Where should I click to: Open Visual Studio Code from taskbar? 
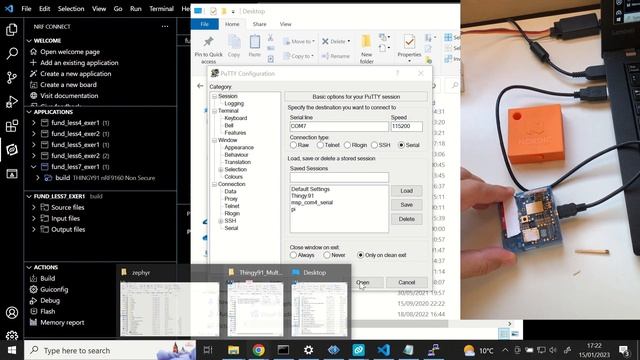pyautogui.click(x=383, y=350)
